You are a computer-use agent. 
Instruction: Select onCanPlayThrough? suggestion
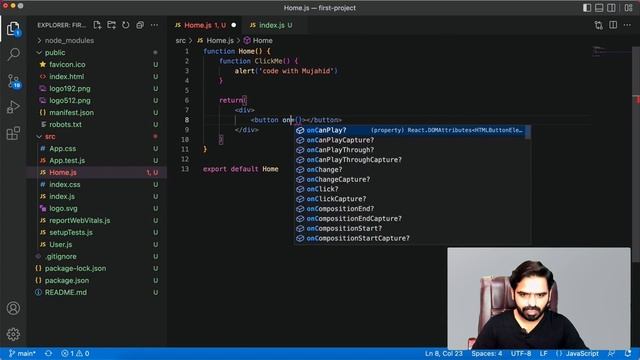pyautogui.click(x=410, y=150)
